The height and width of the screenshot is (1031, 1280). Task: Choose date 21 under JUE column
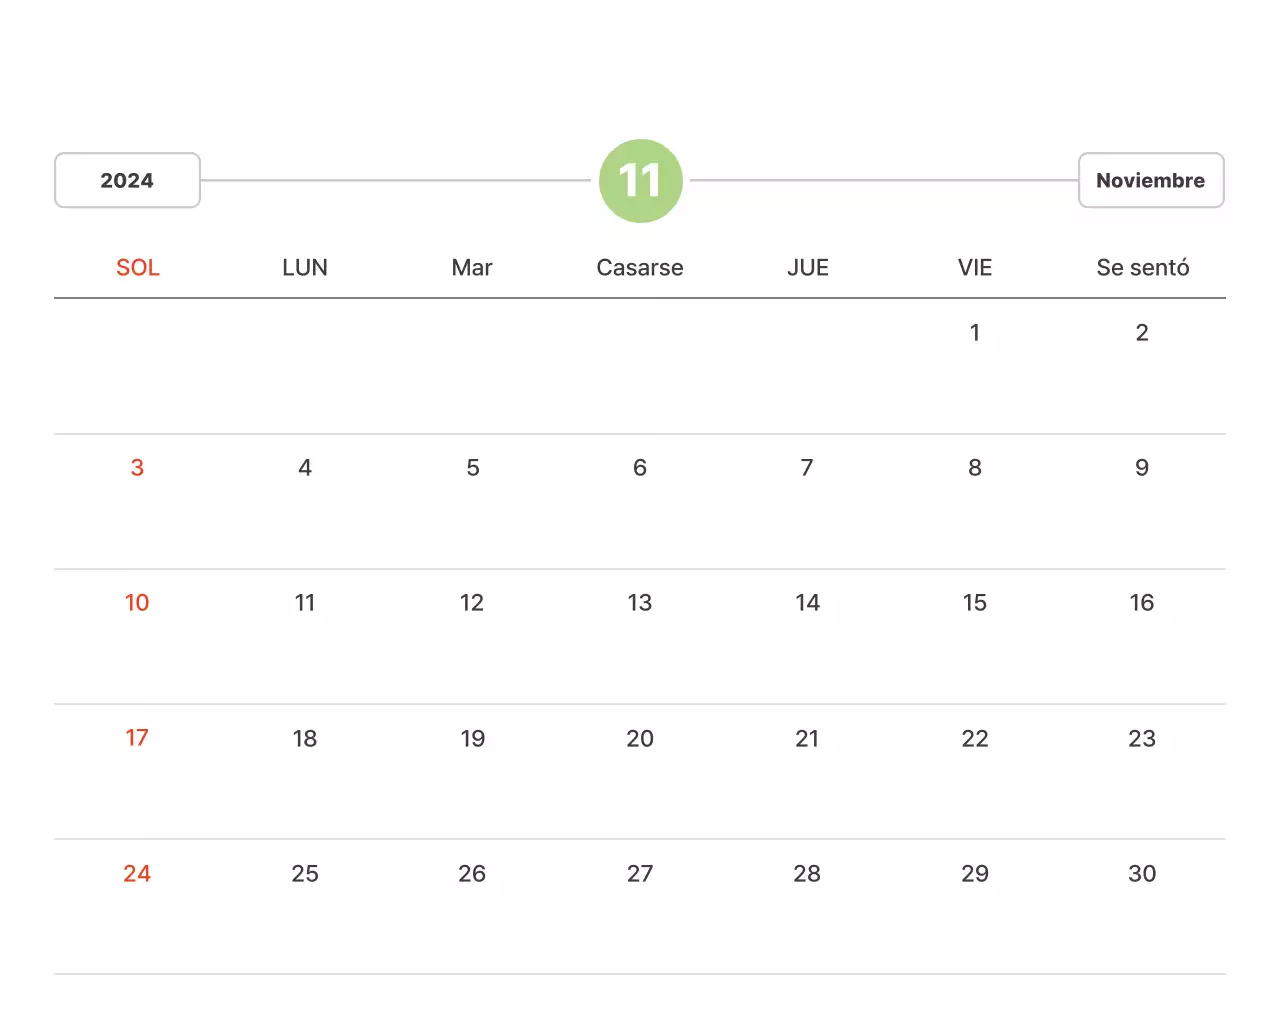point(807,739)
